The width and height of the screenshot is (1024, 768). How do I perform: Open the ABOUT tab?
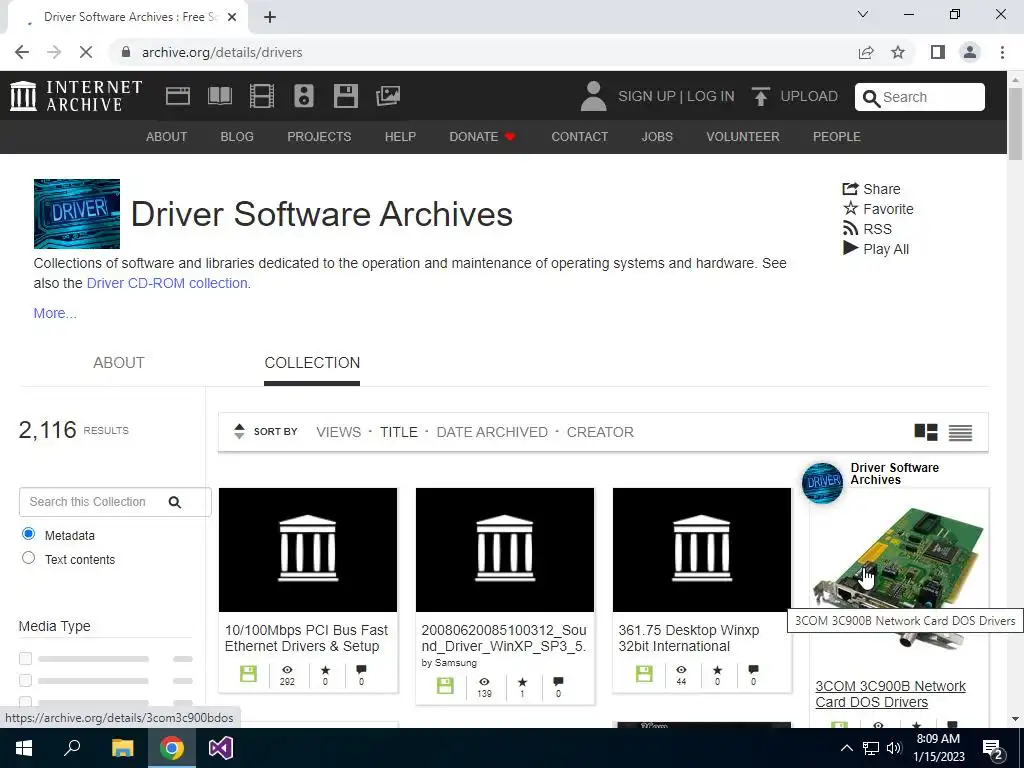[x=119, y=363]
